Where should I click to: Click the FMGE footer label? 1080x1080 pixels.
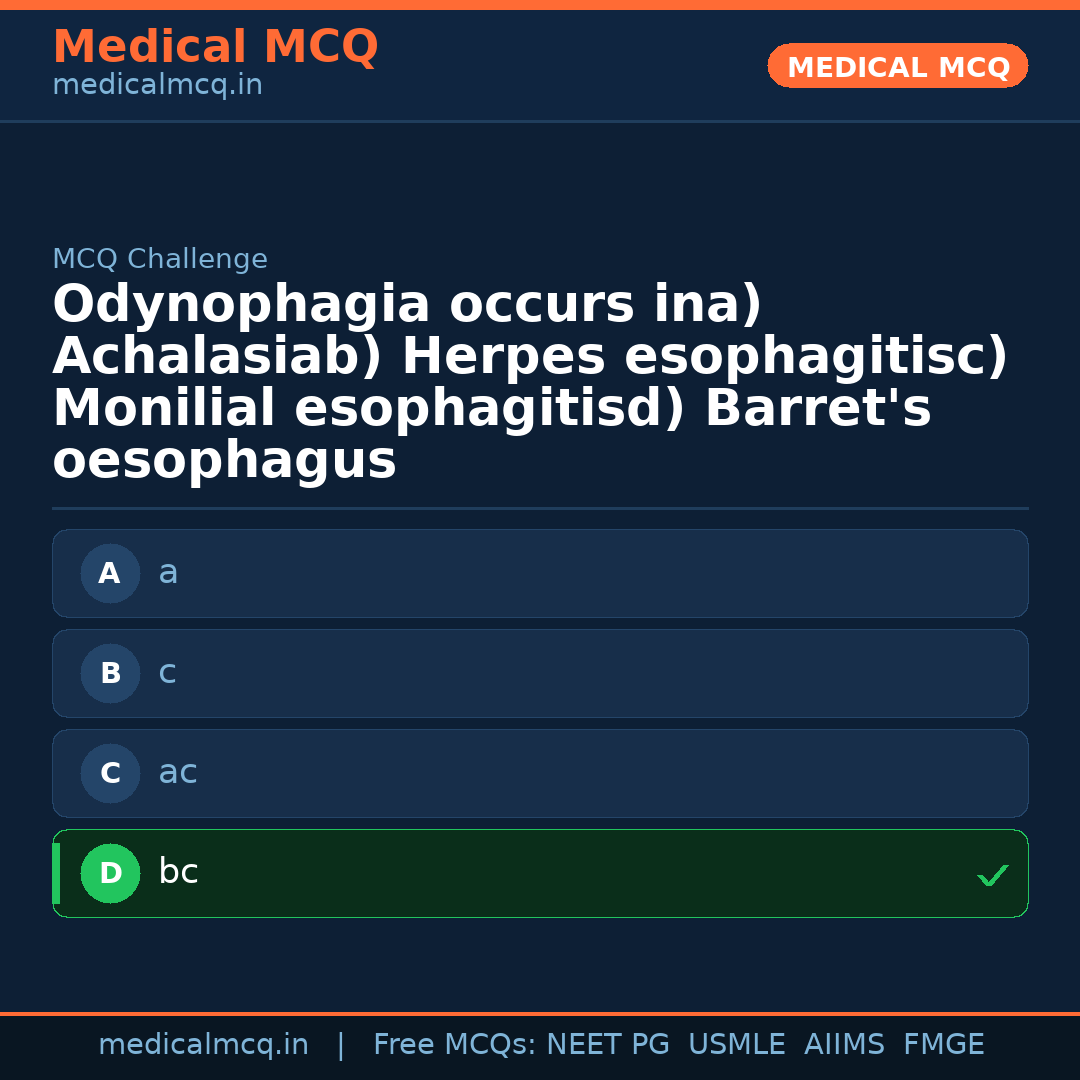(943, 1044)
